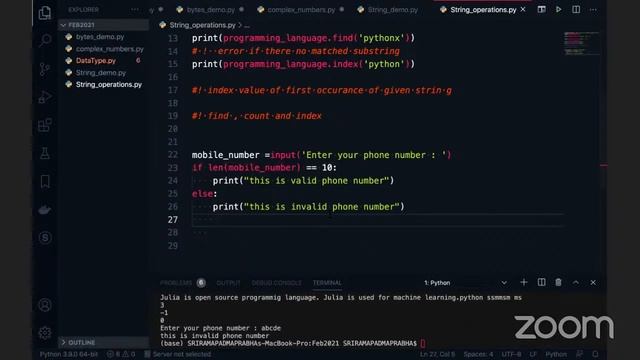This screenshot has height=360, width=640.
Task: Change encoding via UTF-8 status item
Action: [x=511, y=354]
